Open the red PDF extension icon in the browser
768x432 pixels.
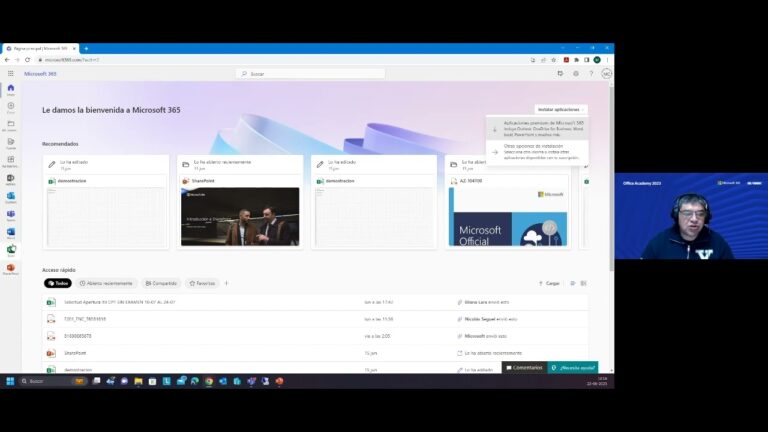566,60
